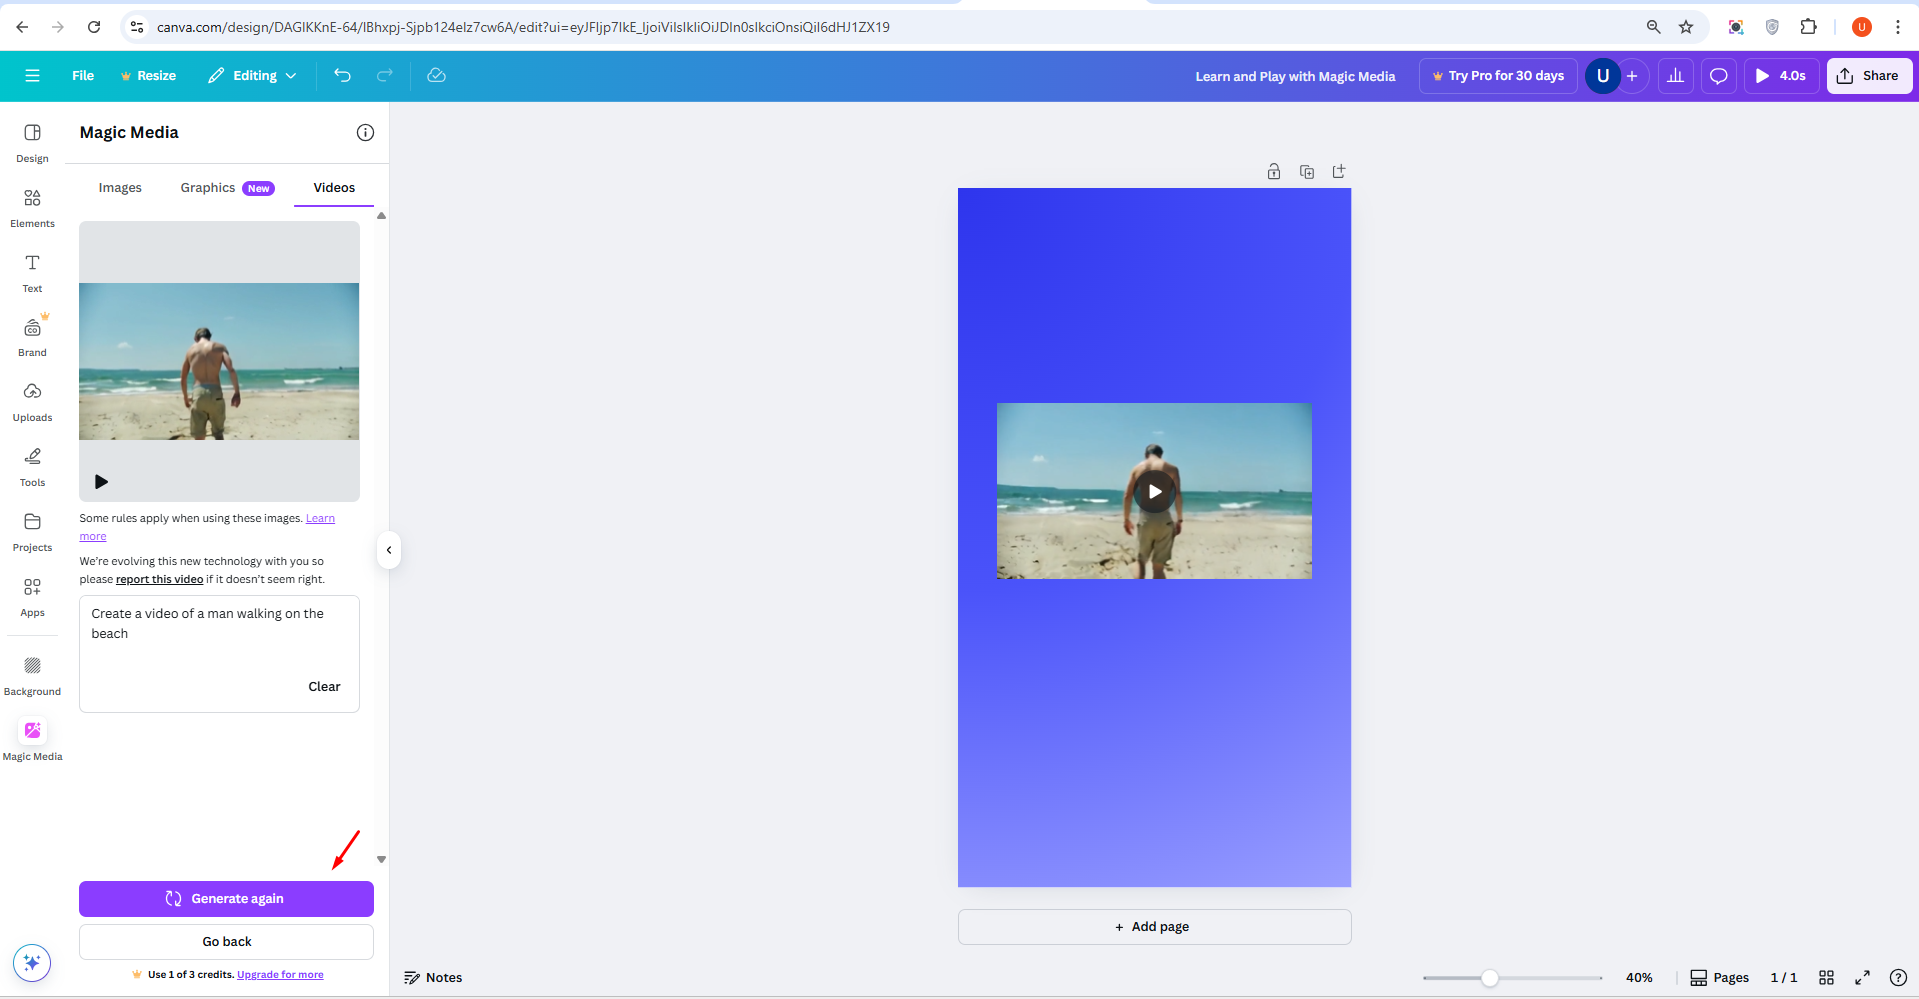Image resolution: width=1919 pixels, height=999 pixels.
Task: Expand the Pages panel at the bottom
Action: point(1718,977)
